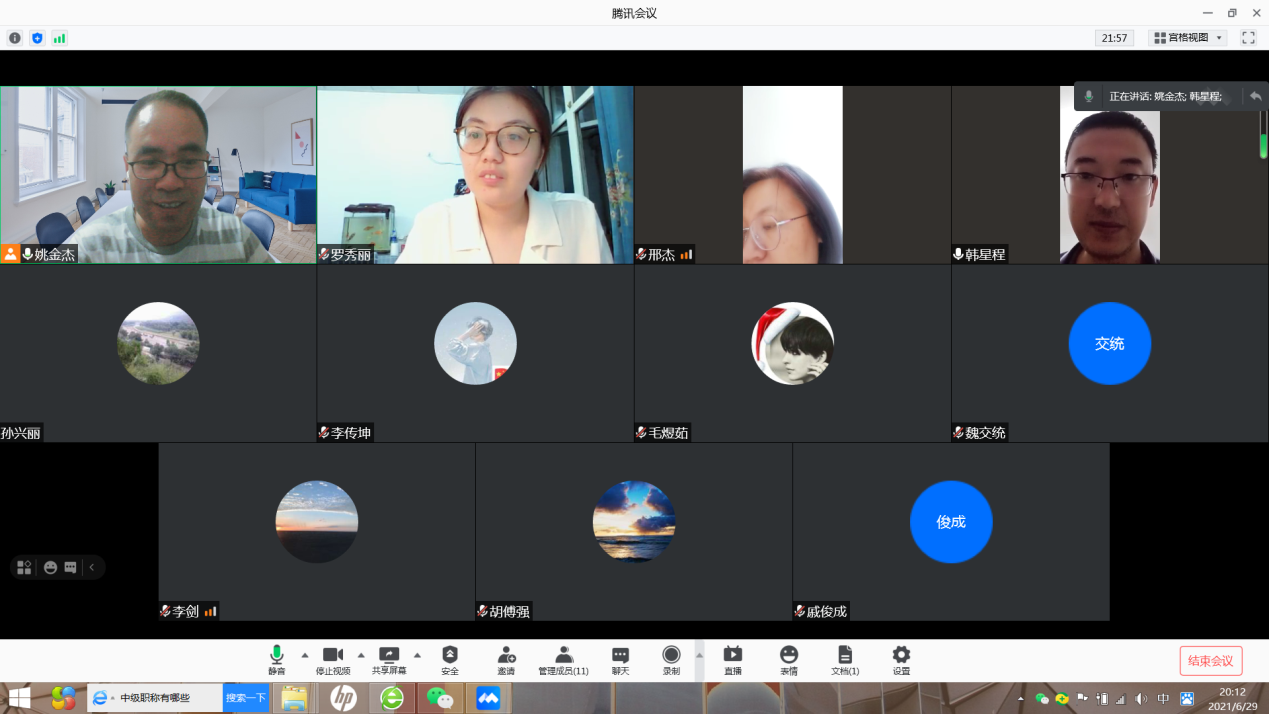Screen dimensions: 1269x714
Task: Open the 设置 settings gear
Action: point(901,660)
